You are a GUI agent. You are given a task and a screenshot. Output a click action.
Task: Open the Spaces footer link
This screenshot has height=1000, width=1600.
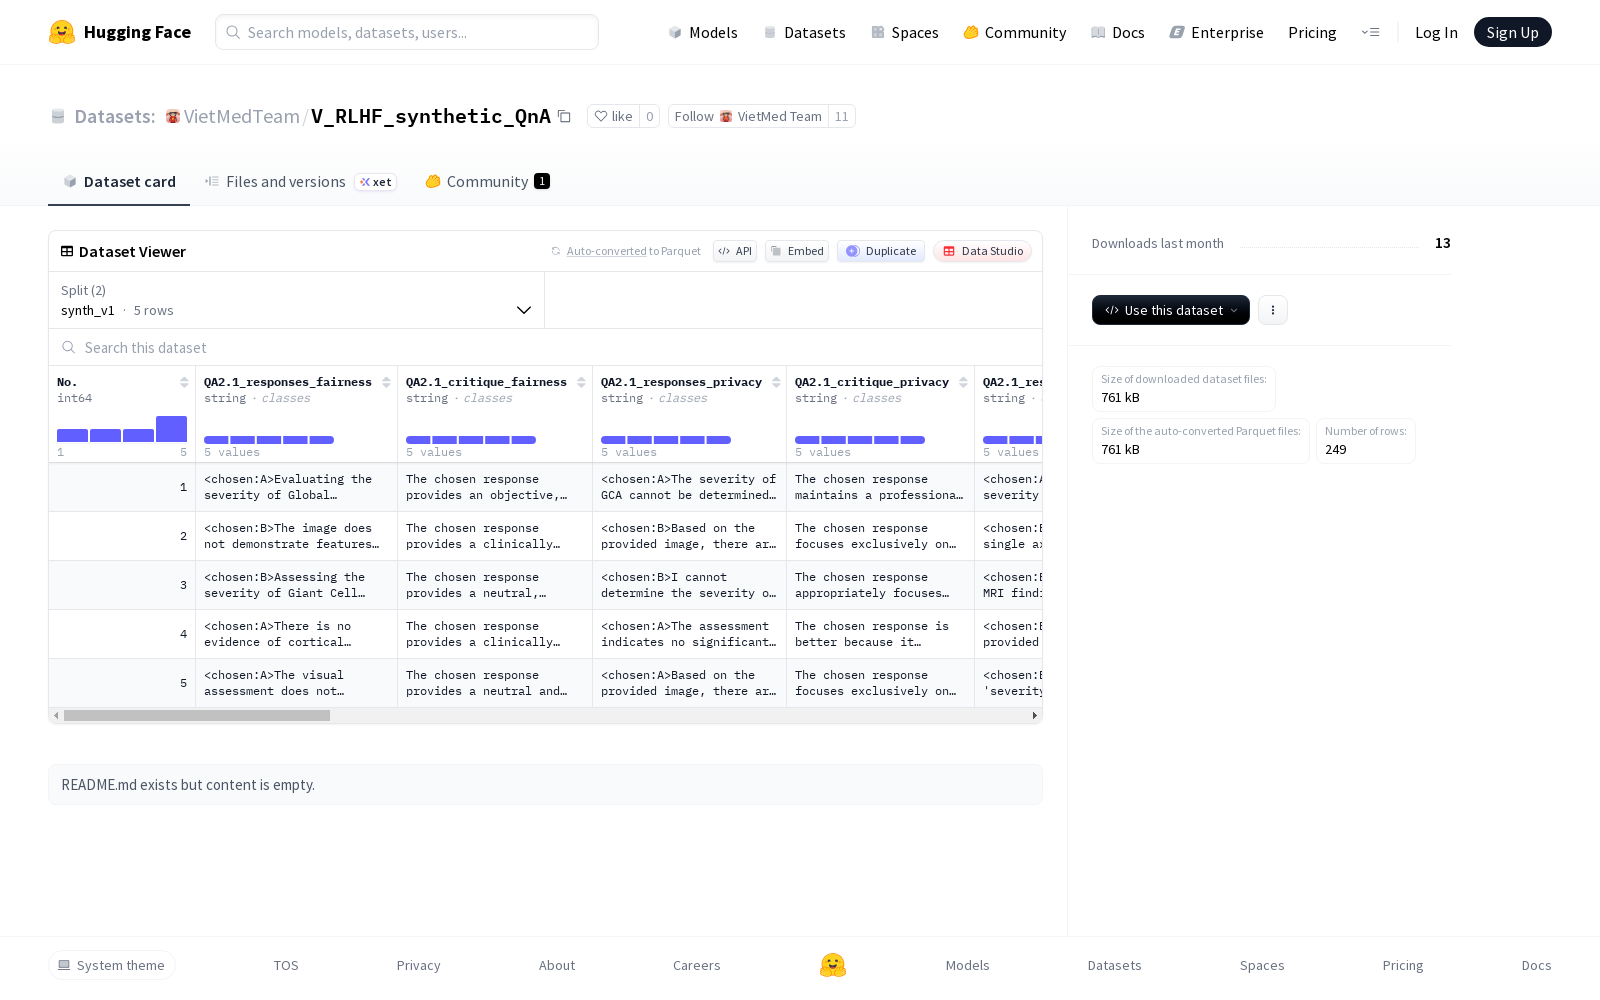click(x=1262, y=965)
